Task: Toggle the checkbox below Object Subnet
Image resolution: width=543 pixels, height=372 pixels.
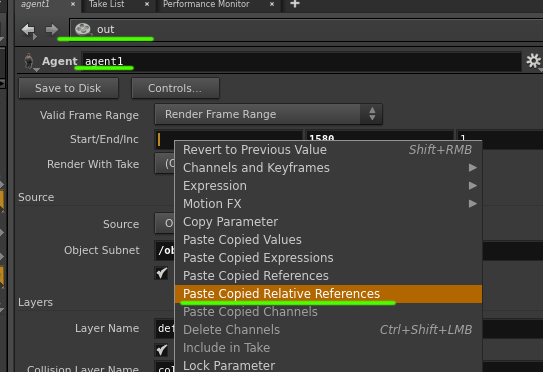Action: click(161, 273)
